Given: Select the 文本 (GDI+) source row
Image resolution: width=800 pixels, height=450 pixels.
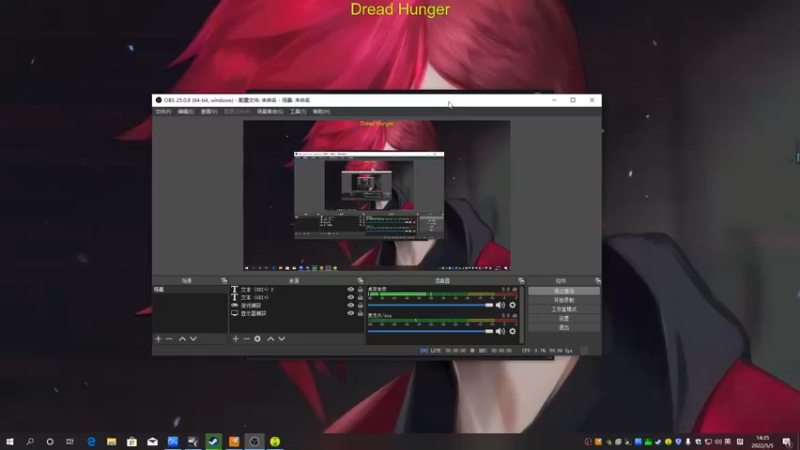Looking at the screenshot, I should [x=296, y=297].
